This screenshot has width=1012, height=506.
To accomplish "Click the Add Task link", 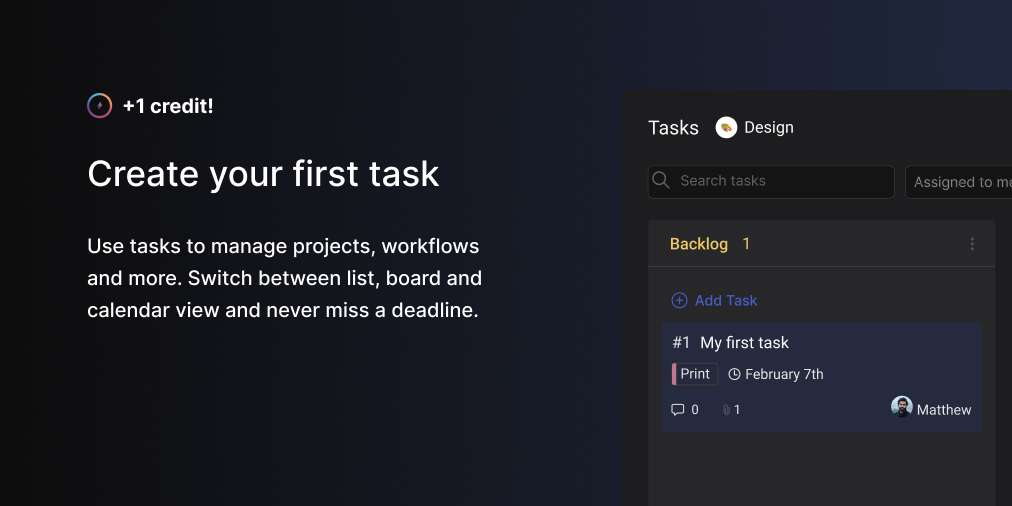I will tap(726, 301).
